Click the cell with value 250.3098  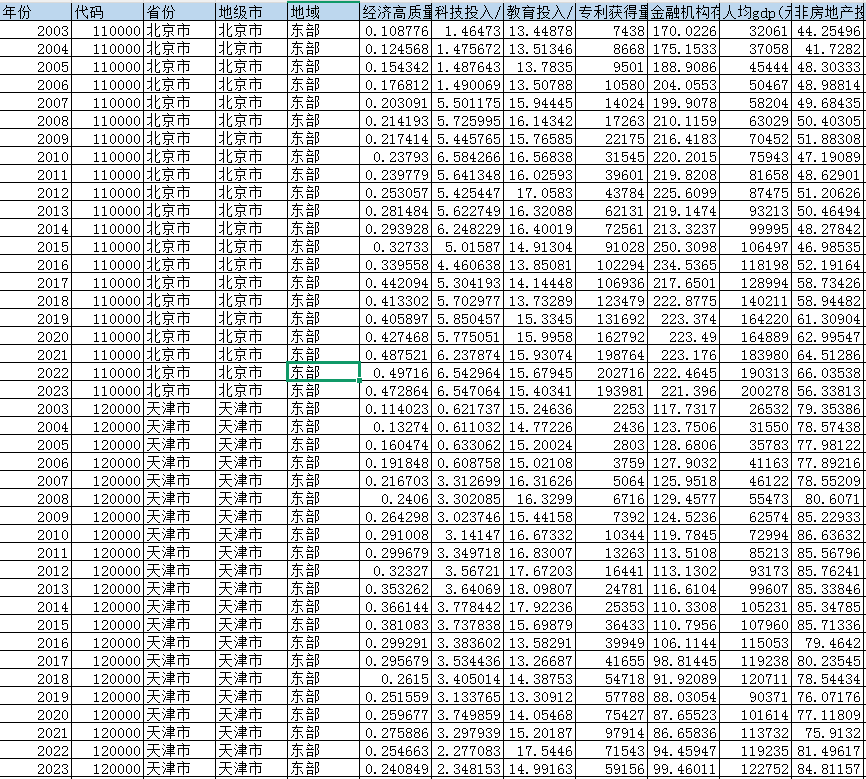(x=684, y=246)
